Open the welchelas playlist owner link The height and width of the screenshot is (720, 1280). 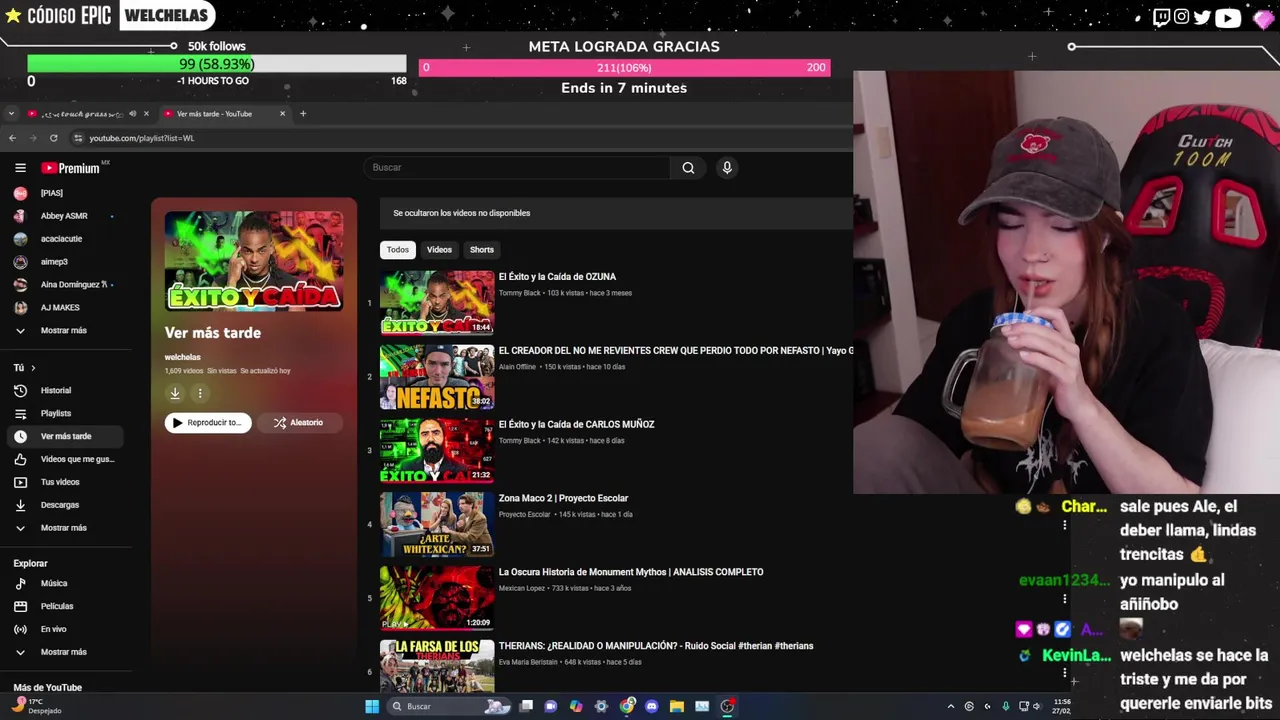click(x=182, y=357)
